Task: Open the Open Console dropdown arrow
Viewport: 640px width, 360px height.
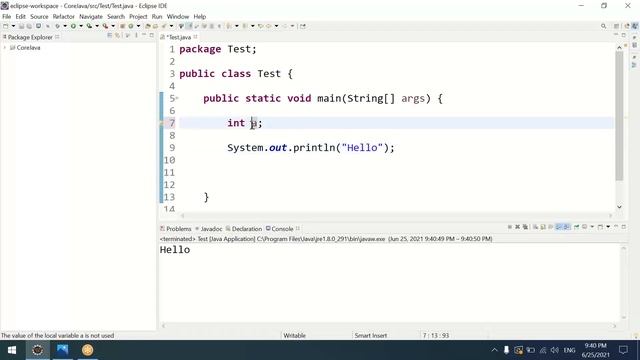Action: coord(608,227)
